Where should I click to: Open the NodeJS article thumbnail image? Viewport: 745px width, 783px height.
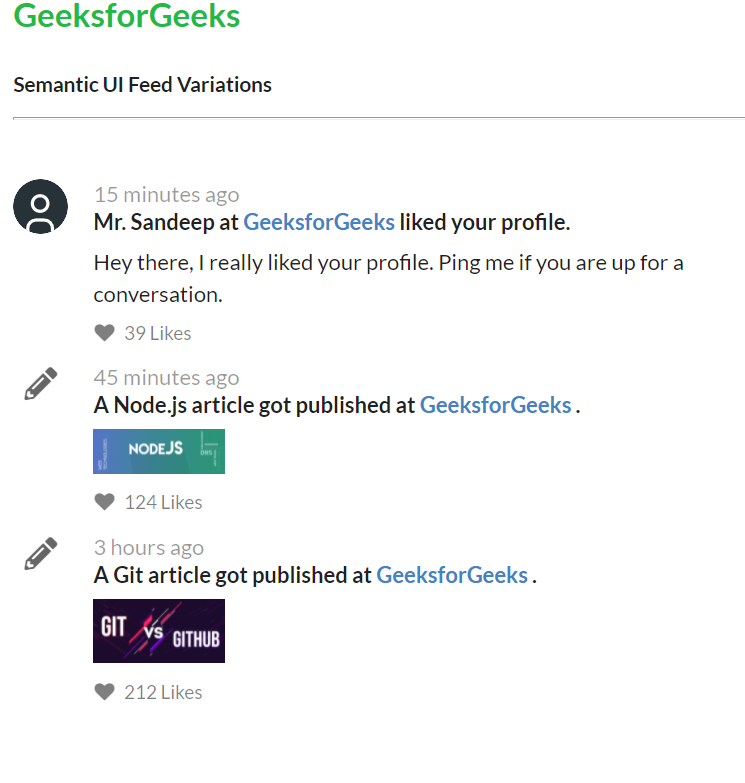[159, 451]
